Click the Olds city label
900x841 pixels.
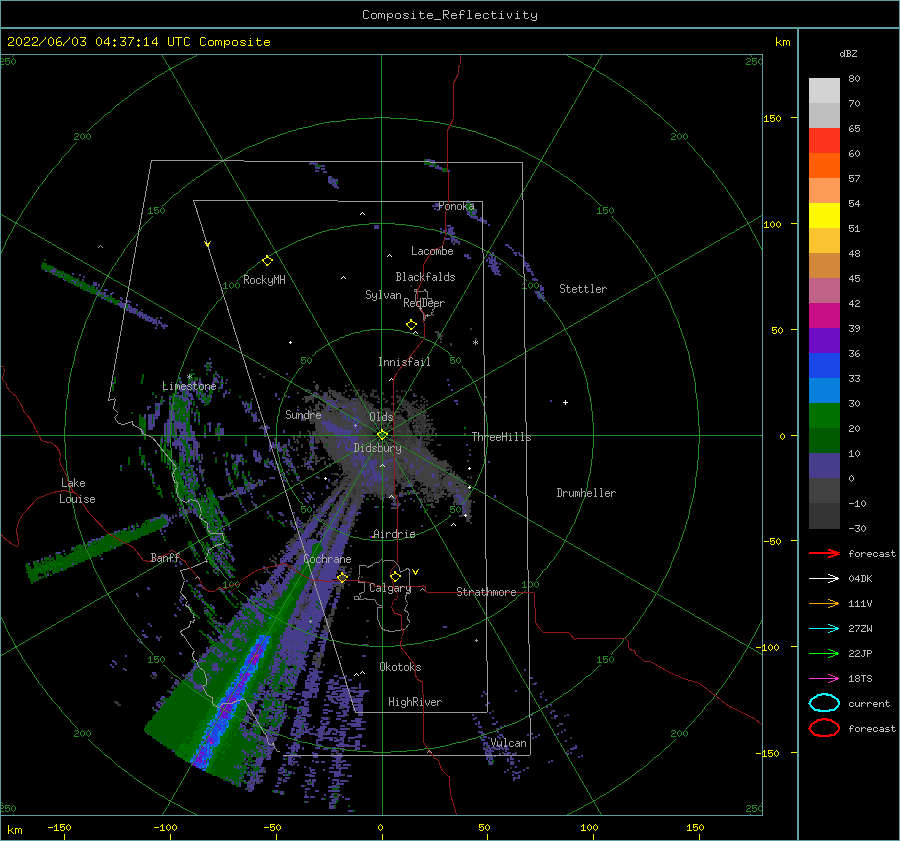[381, 417]
